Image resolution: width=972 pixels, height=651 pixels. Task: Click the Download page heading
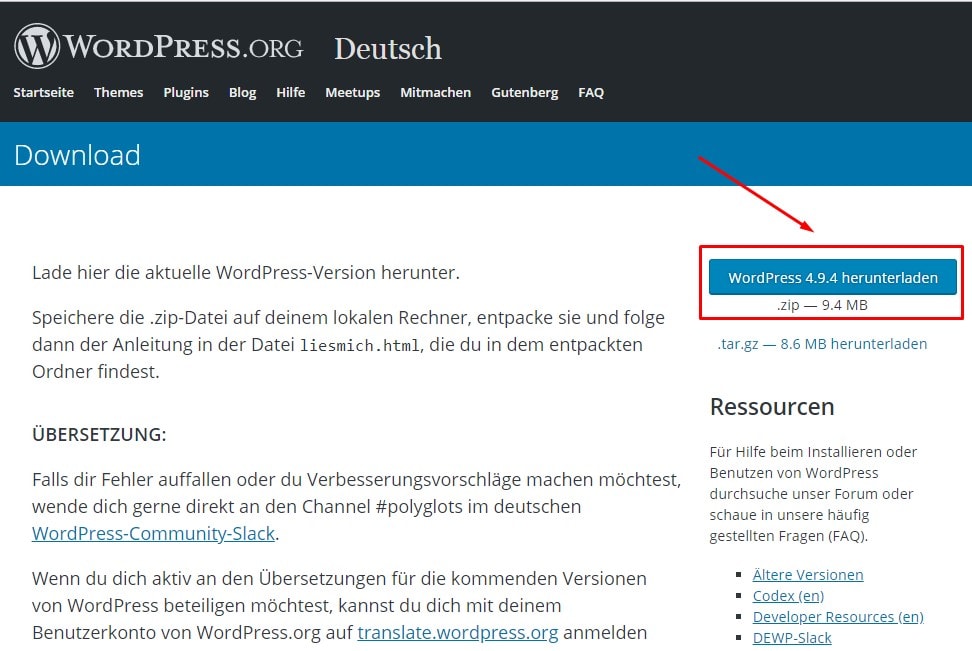(77, 155)
